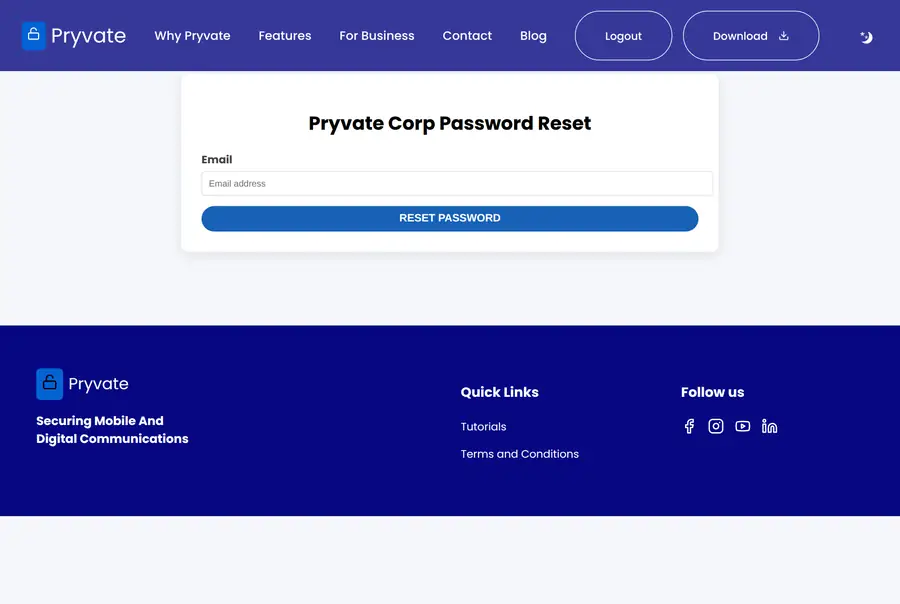The image size is (900, 604).
Task: Click the Reset Password button
Action: coord(449,218)
